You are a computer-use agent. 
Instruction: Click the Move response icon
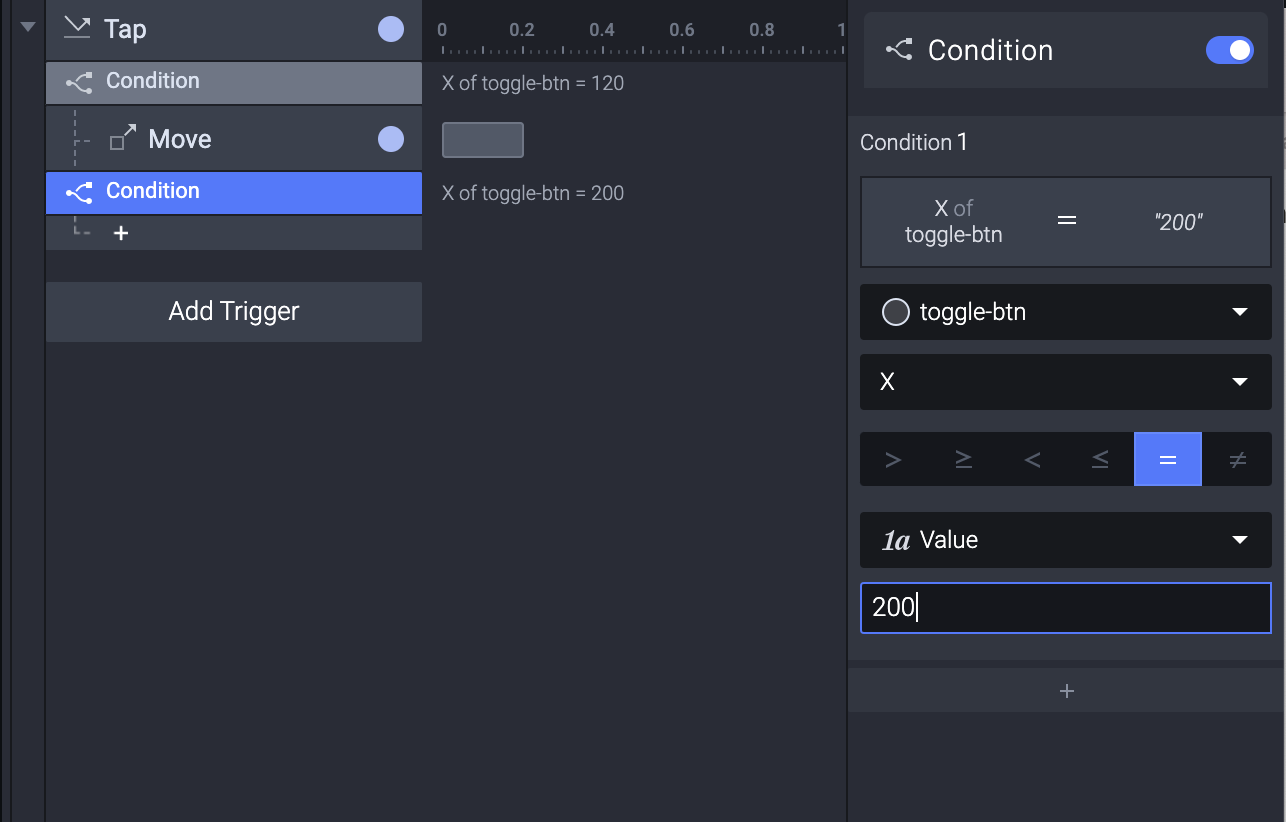tap(123, 138)
